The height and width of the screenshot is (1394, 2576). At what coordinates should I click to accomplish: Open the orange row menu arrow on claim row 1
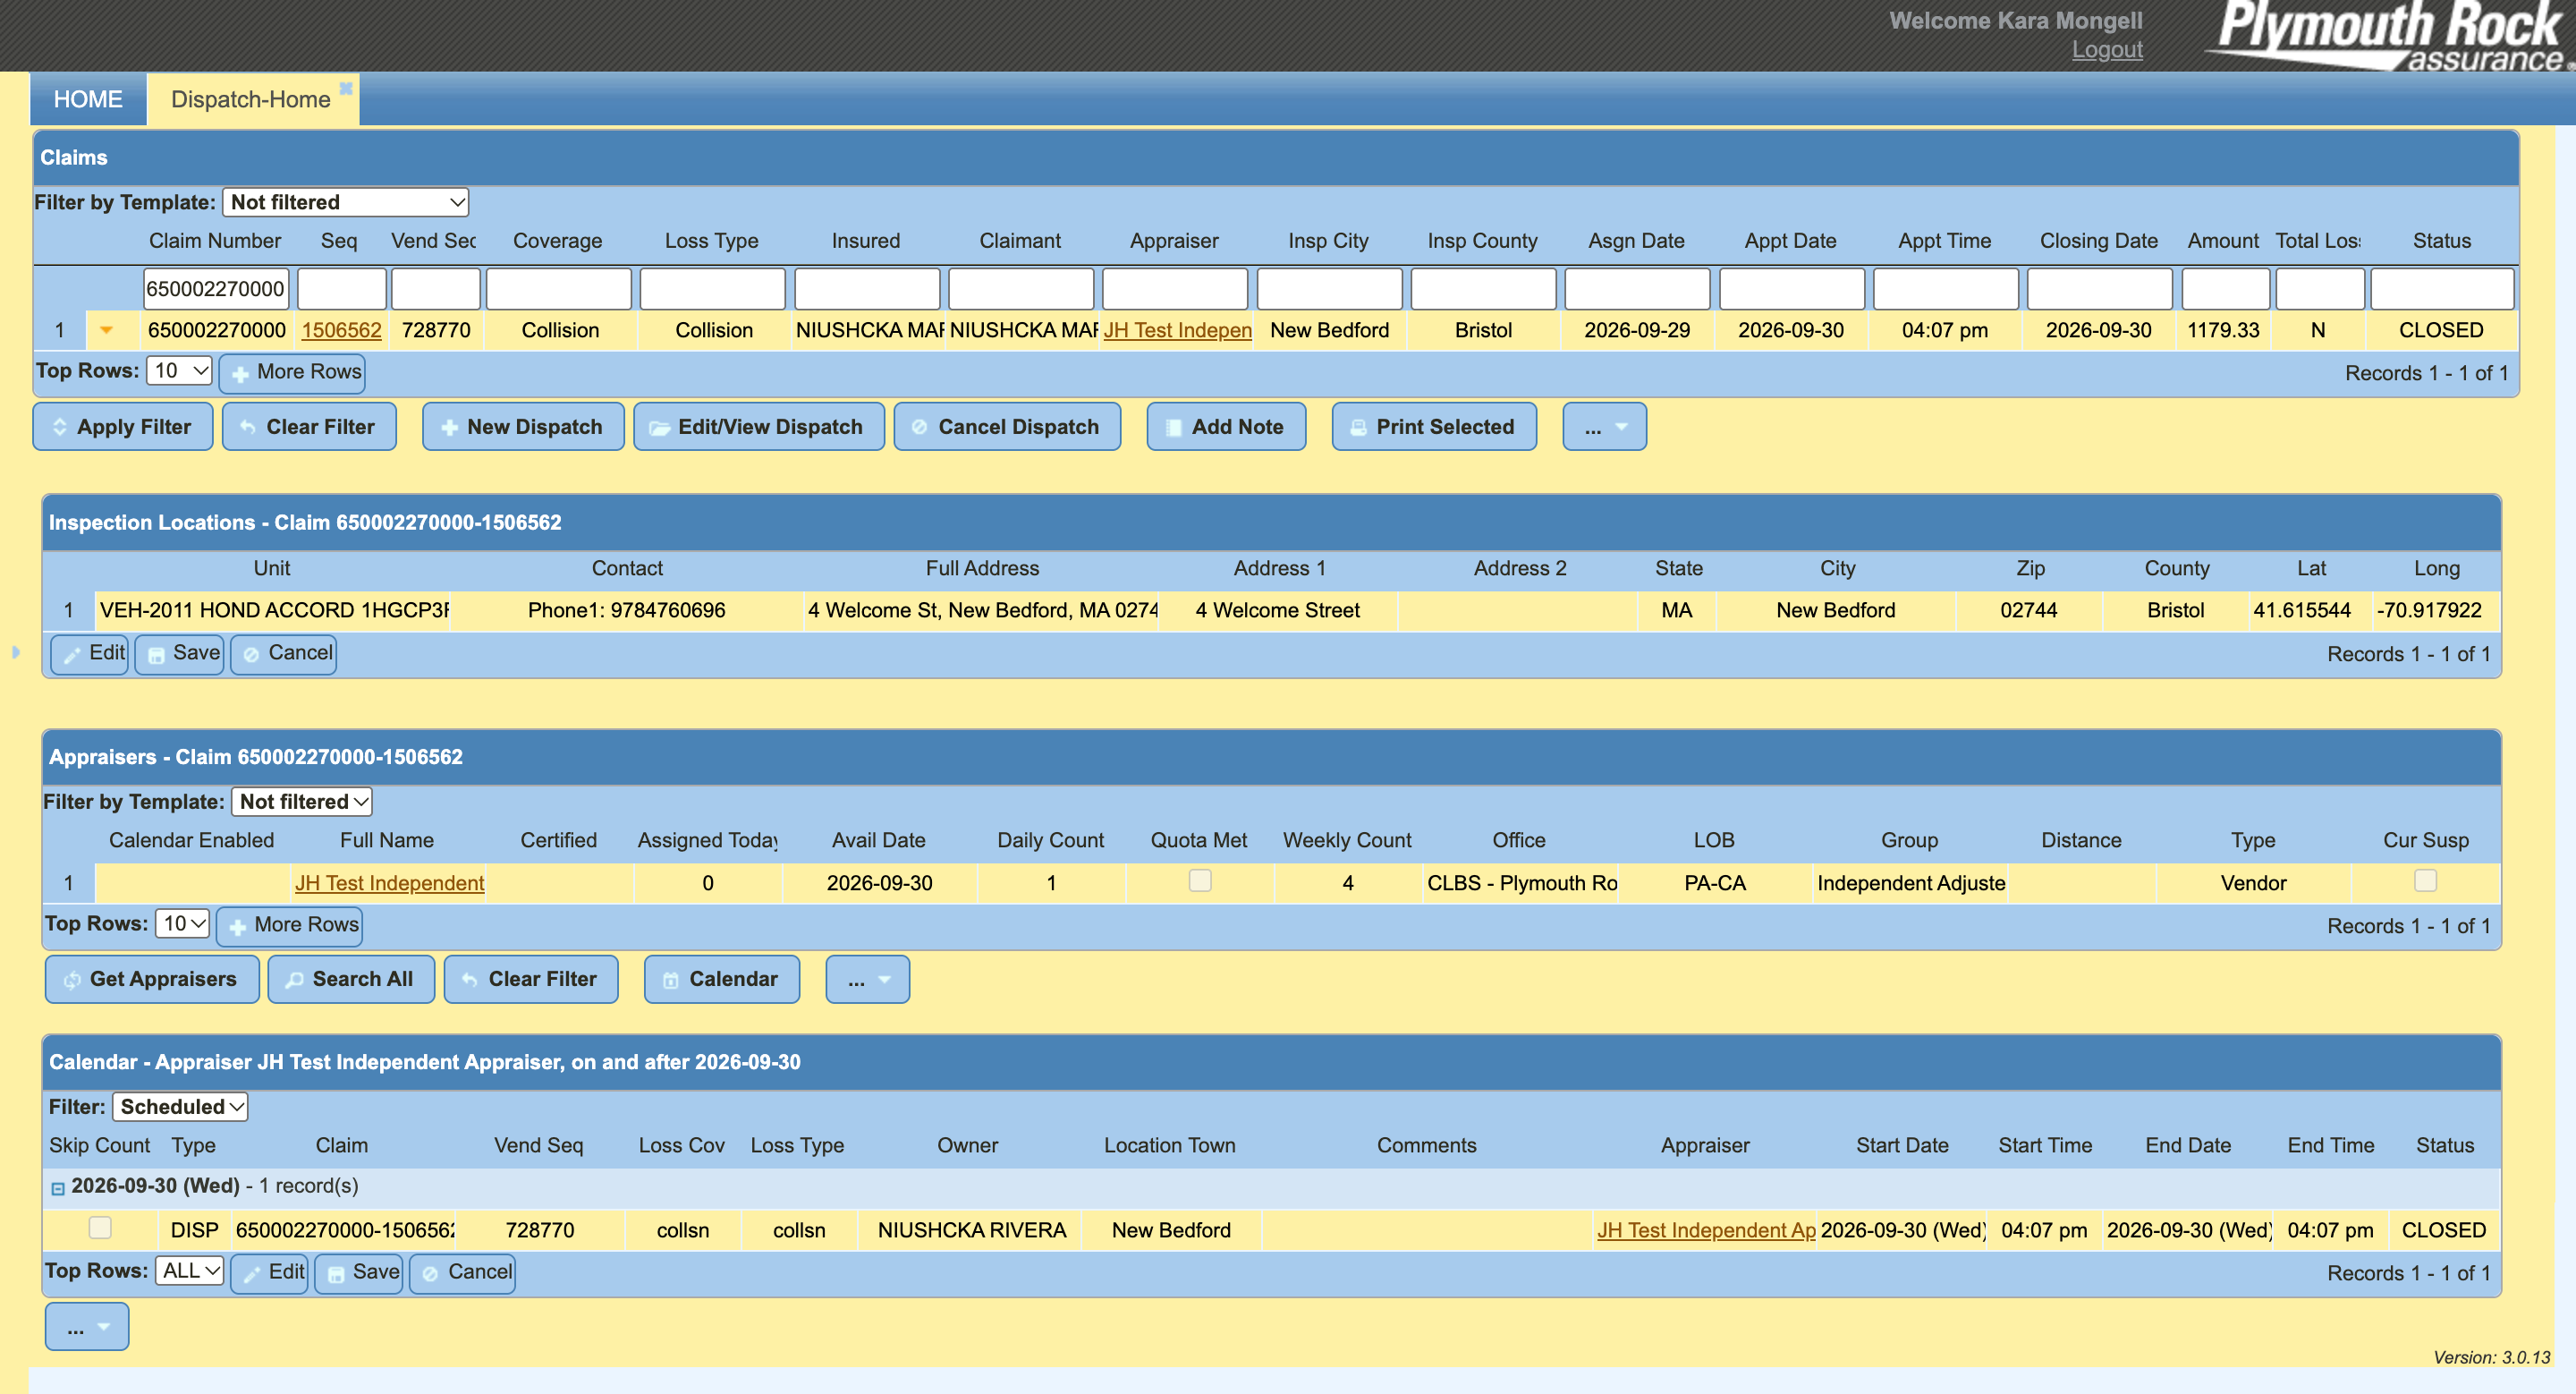106,330
